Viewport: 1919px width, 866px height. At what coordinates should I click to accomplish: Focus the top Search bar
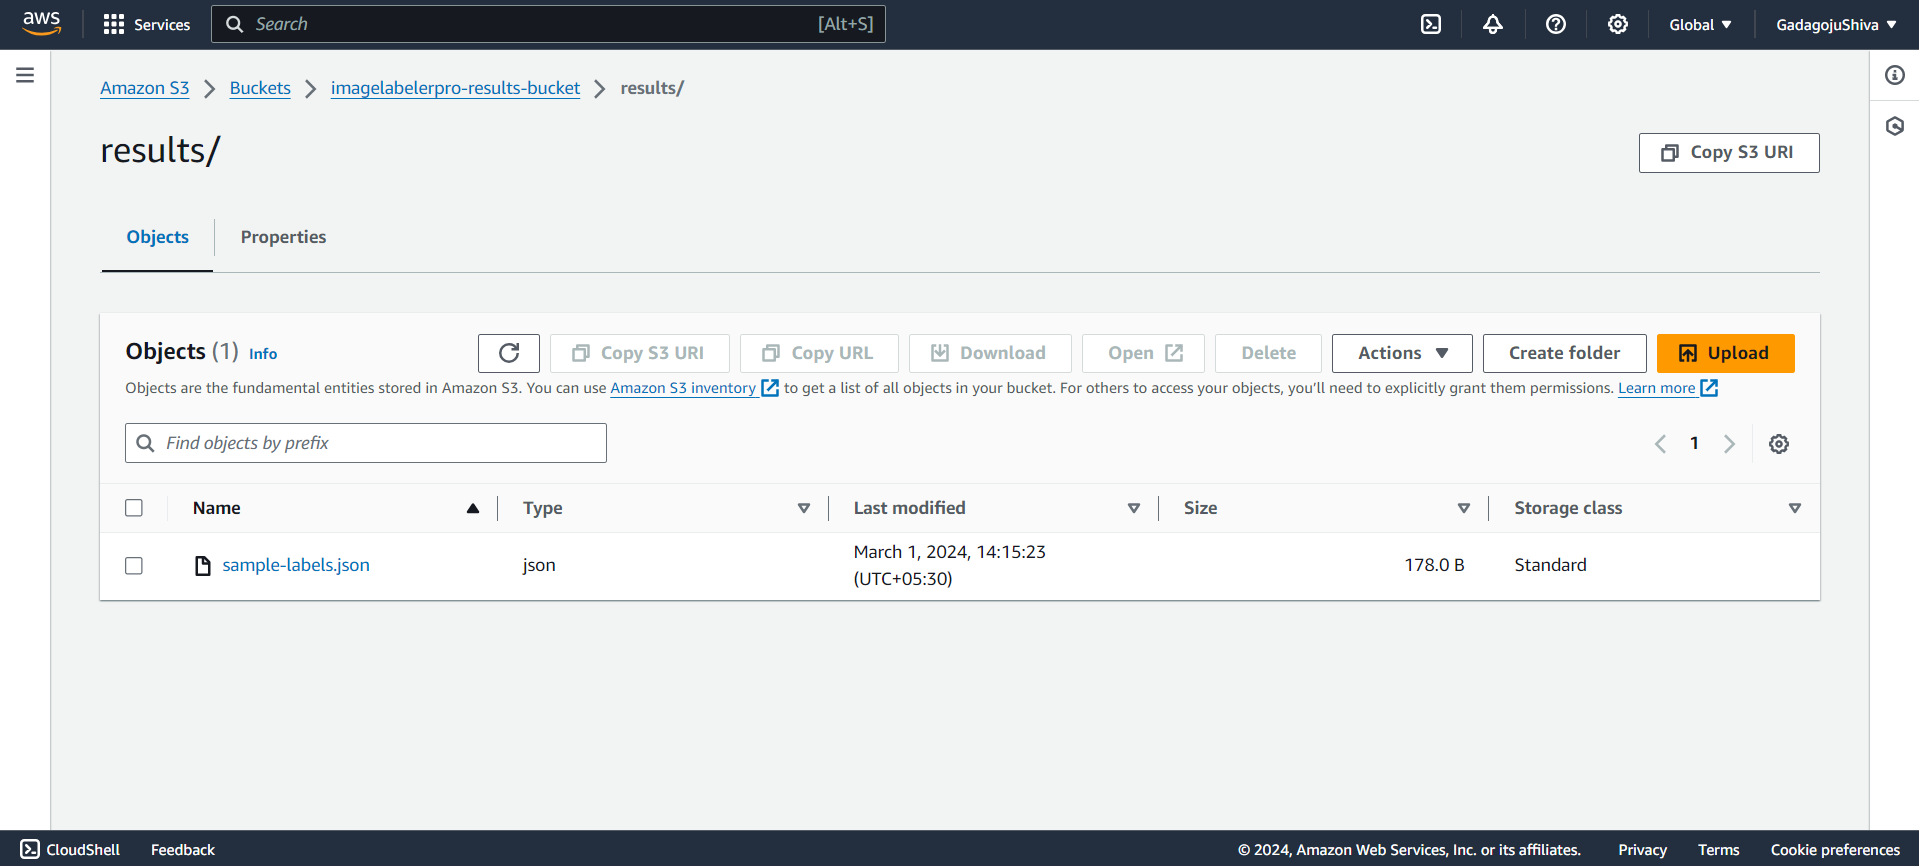pos(548,24)
